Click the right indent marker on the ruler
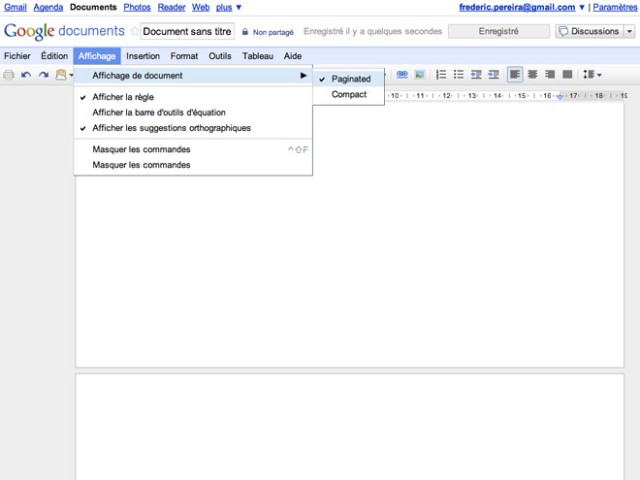The image size is (640, 480). pos(560,96)
